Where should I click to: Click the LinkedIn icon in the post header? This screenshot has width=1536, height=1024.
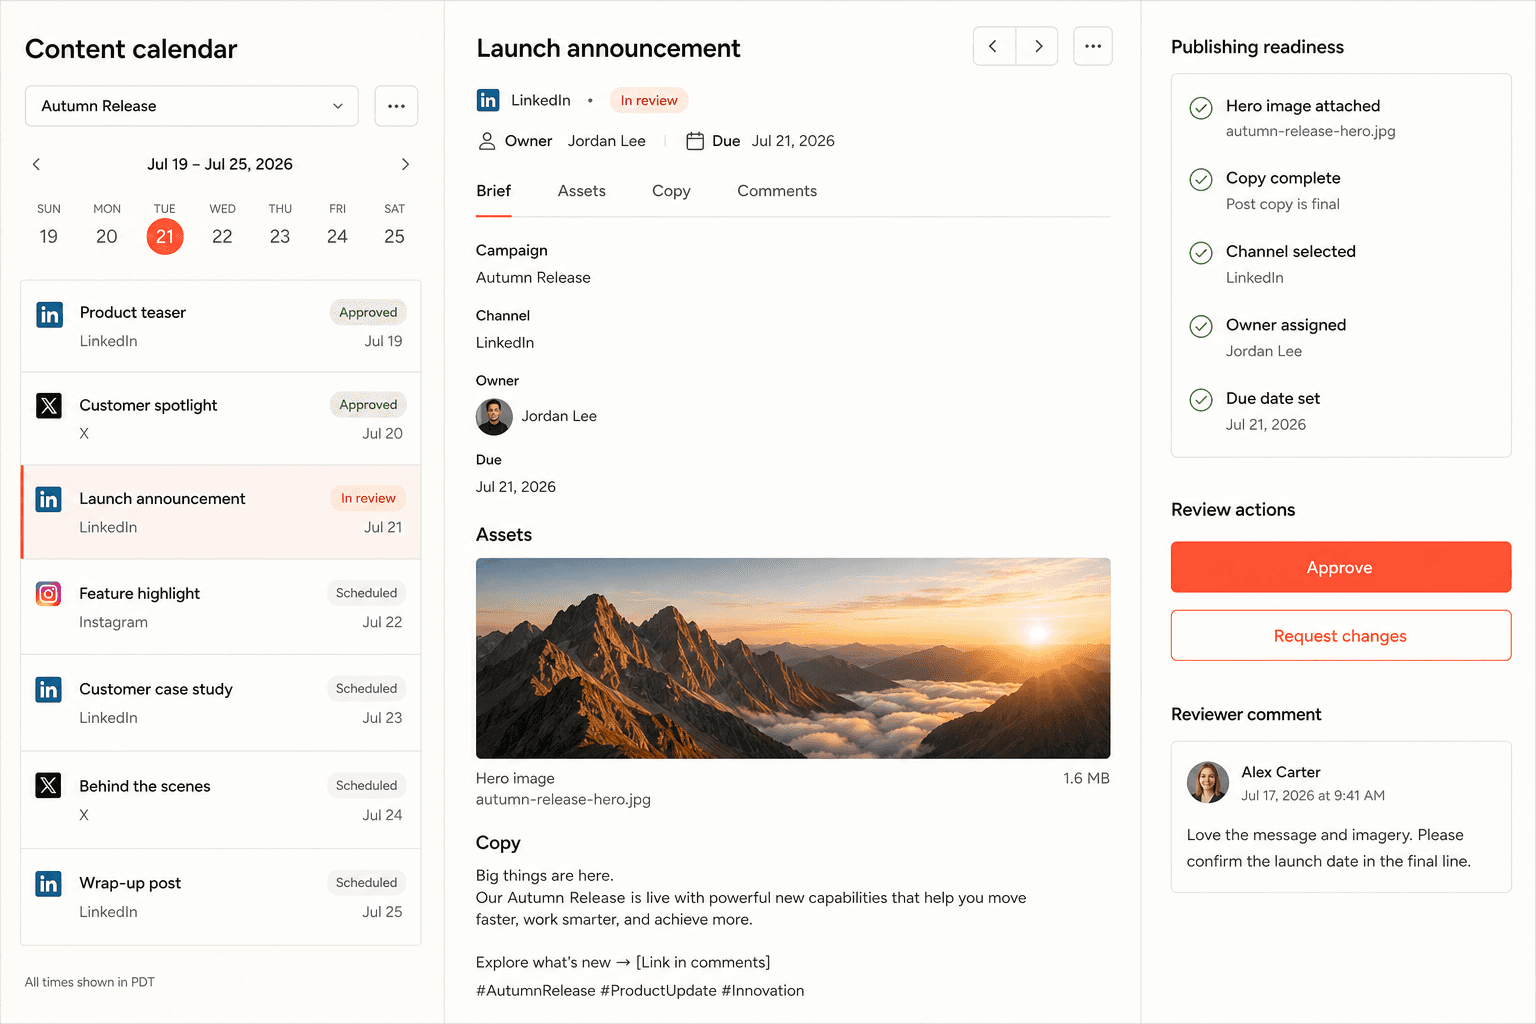pos(488,100)
